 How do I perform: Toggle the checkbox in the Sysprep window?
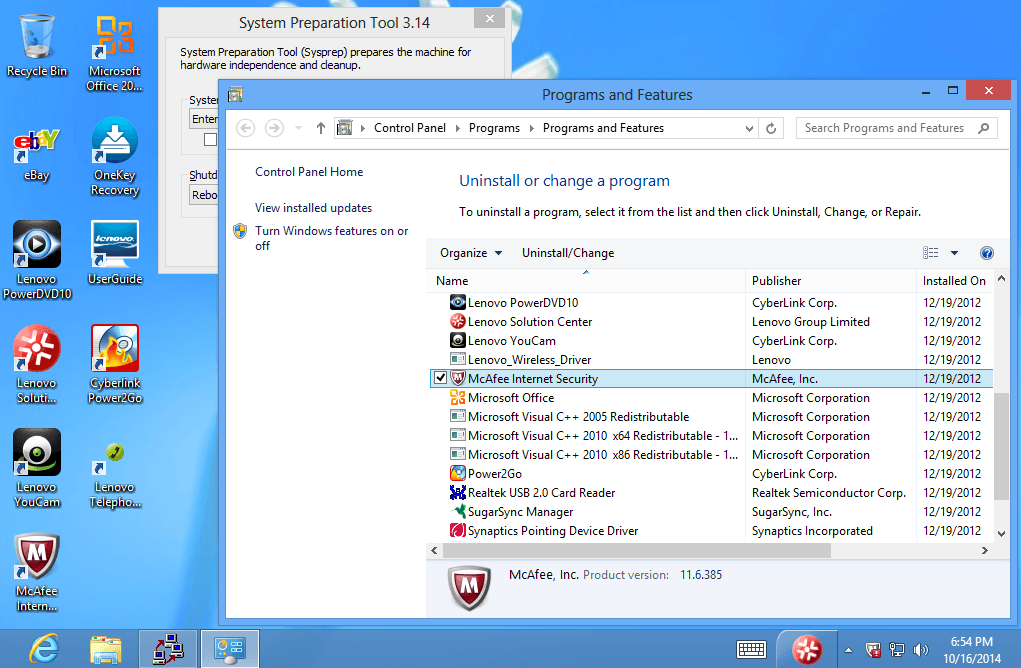tap(210, 140)
